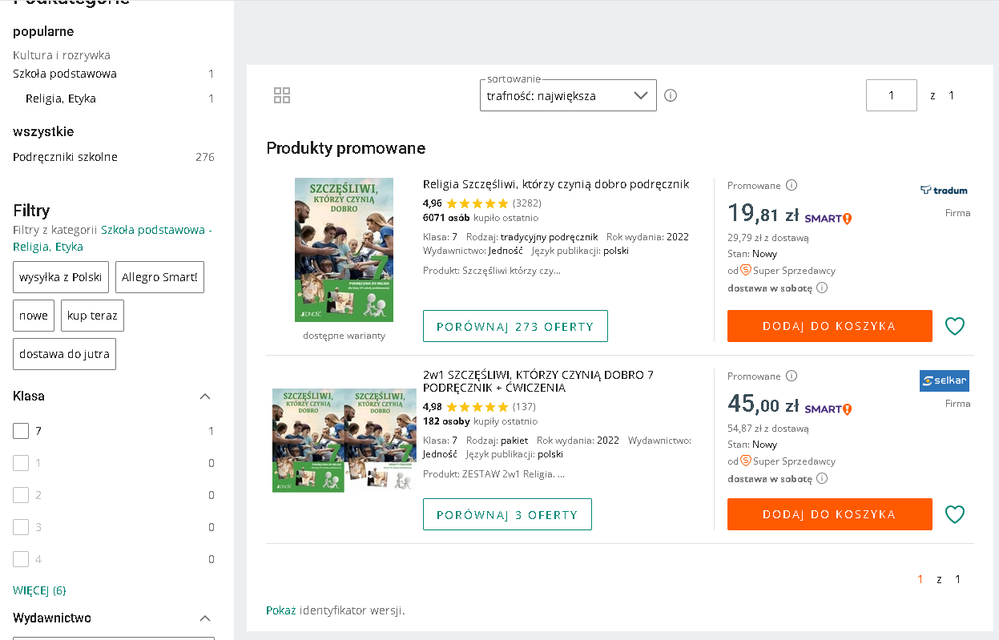Viewport: 999px width, 640px height.
Task: Click info icon next to sorting dropdown
Action: [x=670, y=96]
